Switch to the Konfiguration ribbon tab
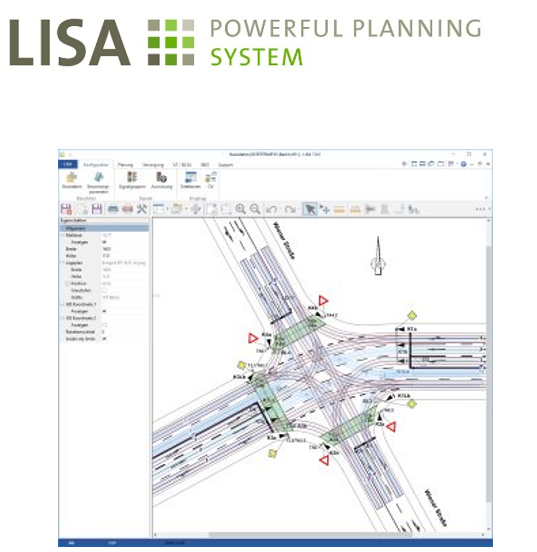Viewport: 537px width, 552px height. click(x=96, y=164)
